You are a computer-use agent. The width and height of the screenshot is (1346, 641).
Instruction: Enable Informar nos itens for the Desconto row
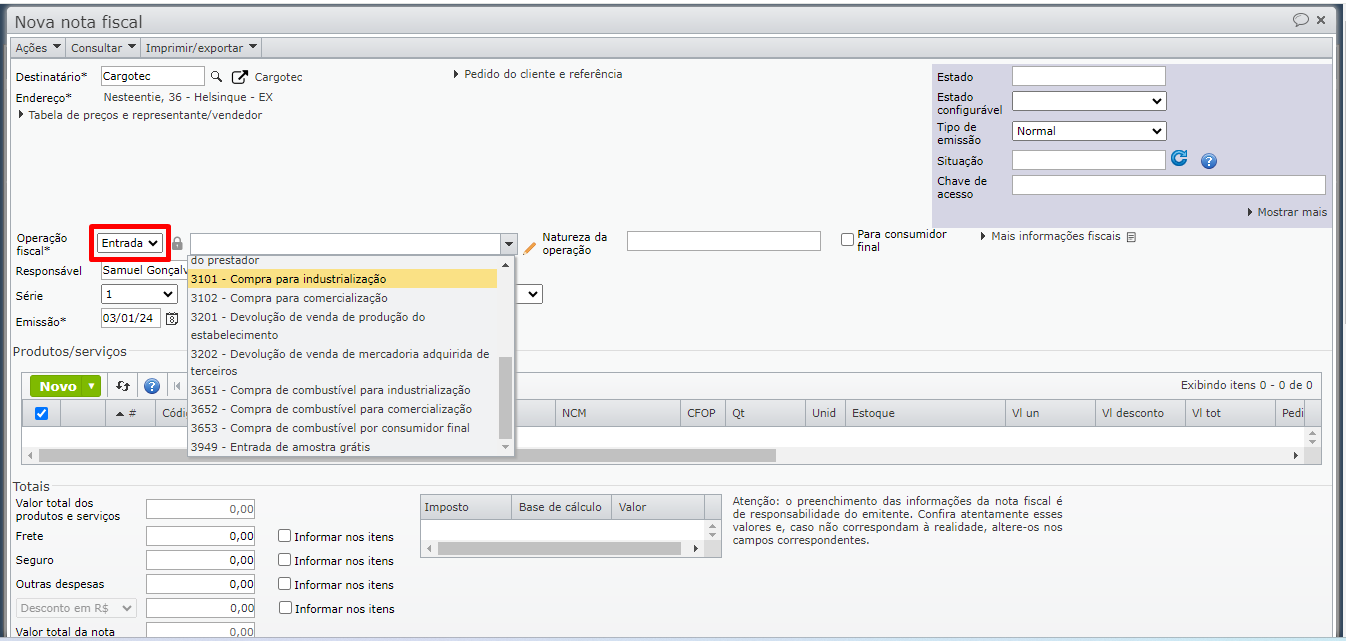(285, 608)
